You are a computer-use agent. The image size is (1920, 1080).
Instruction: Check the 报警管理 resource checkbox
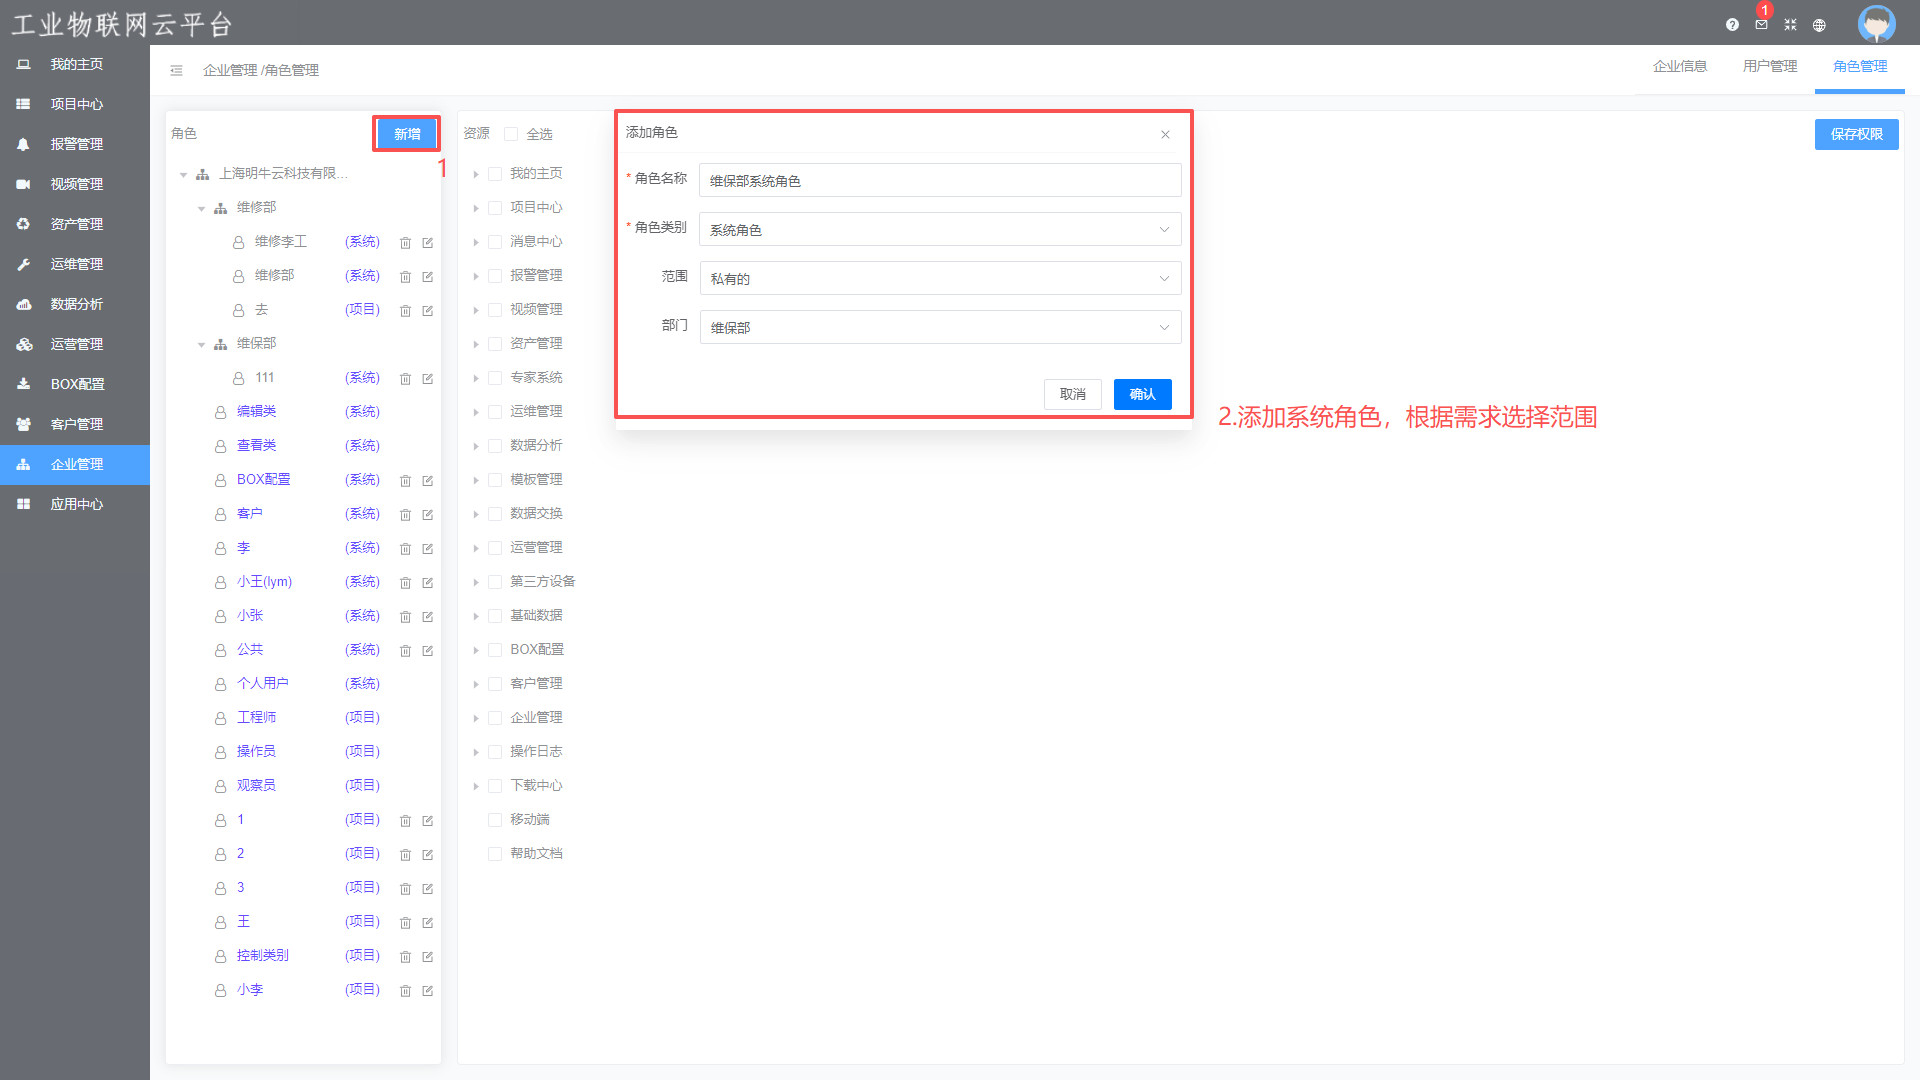495,276
